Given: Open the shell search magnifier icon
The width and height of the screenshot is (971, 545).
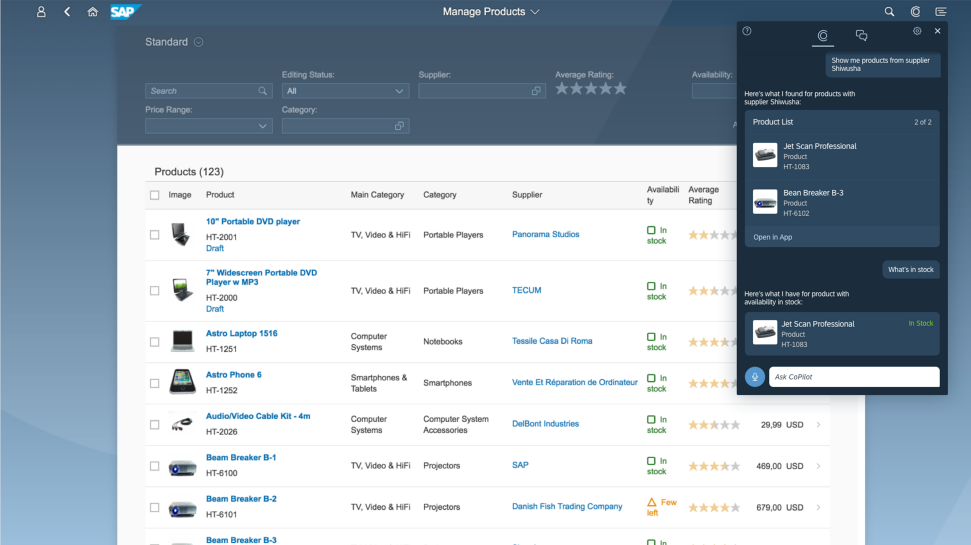Looking at the screenshot, I should click(889, 12).
